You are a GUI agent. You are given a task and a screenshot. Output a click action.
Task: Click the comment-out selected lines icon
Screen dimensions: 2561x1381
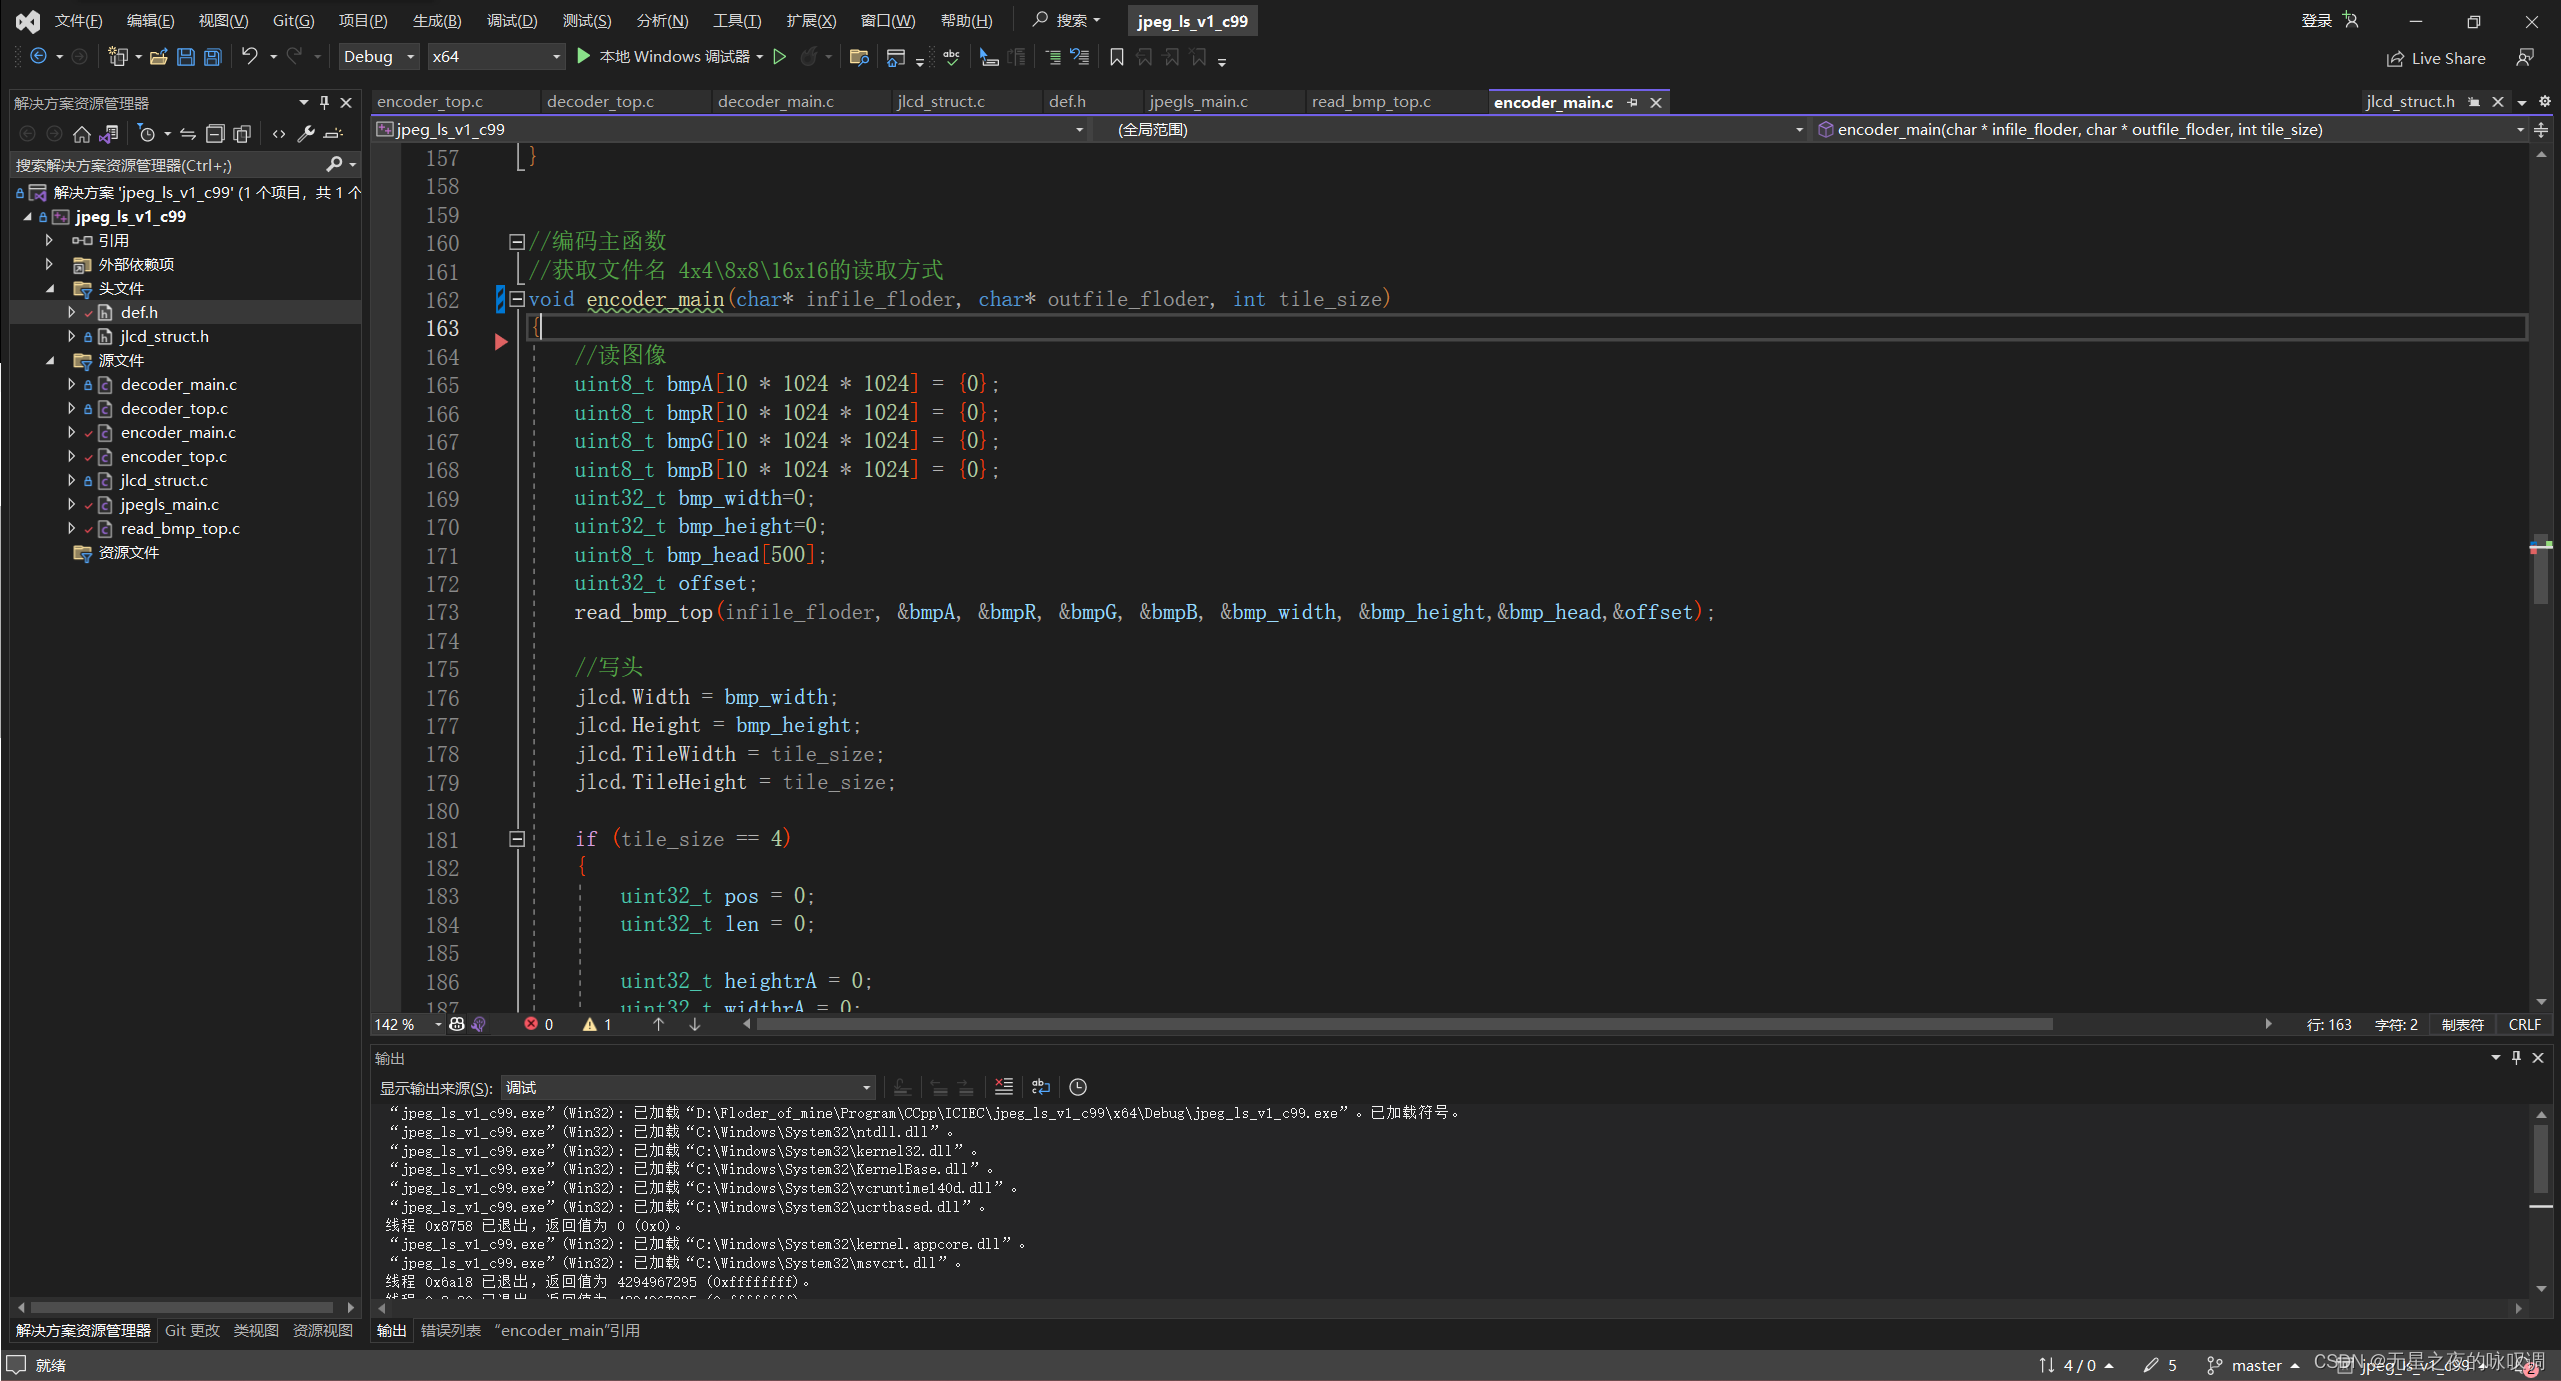[x=1053, y=57]
